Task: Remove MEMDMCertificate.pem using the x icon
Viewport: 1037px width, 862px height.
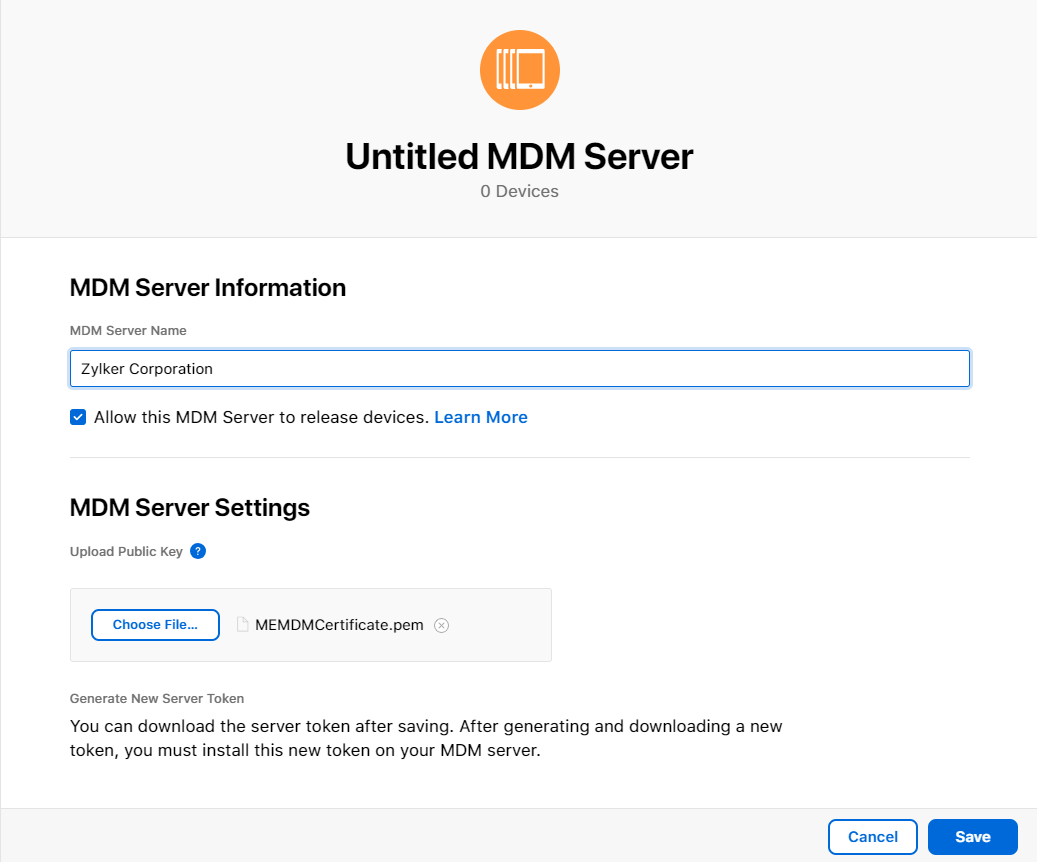Action: pyautogui.click(x=442, y=624)
